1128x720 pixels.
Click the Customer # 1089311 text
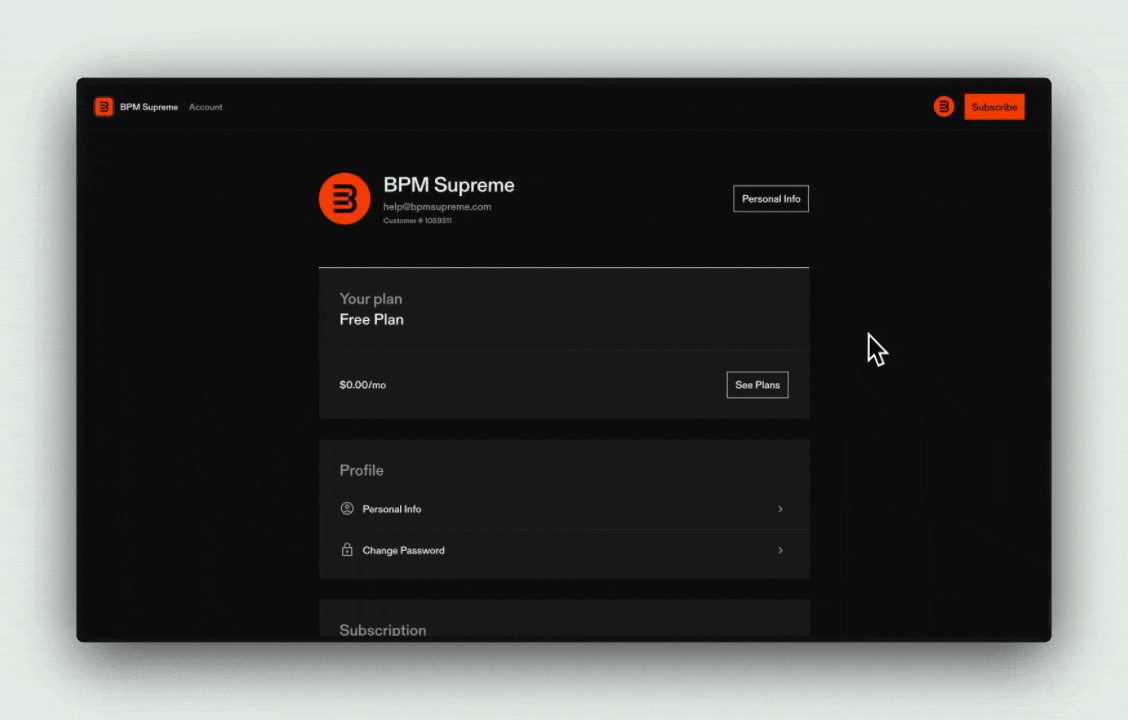coord(417,221)
